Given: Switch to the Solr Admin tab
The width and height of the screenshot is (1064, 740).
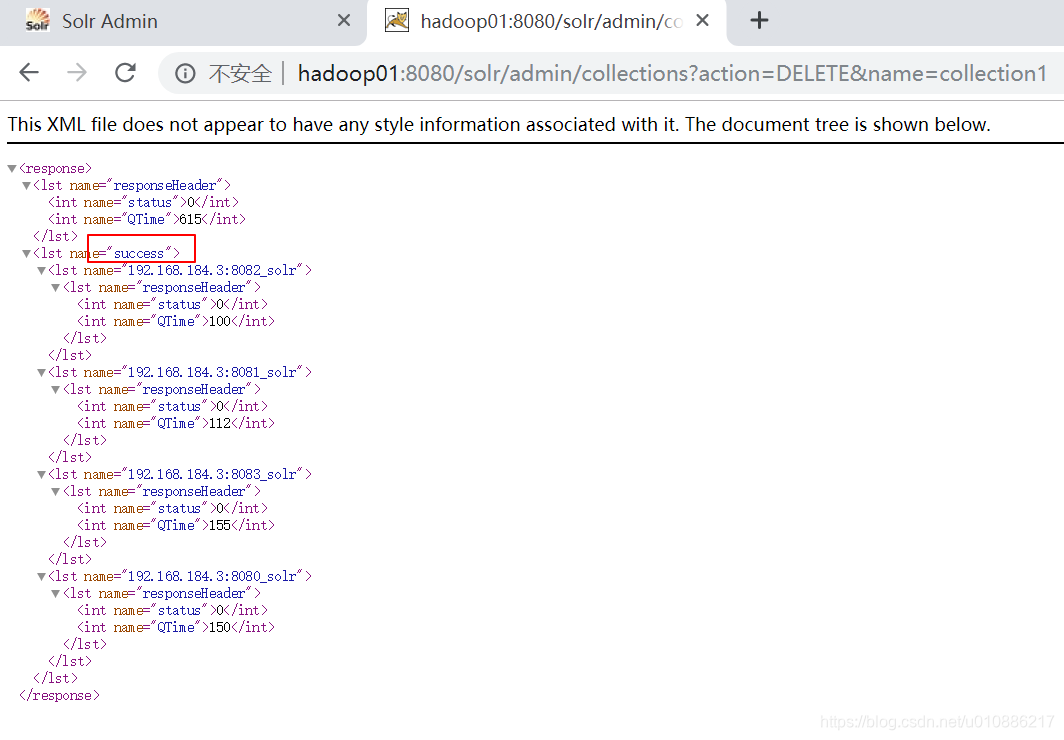Looking at the screenshot, I should pos(183,22).
